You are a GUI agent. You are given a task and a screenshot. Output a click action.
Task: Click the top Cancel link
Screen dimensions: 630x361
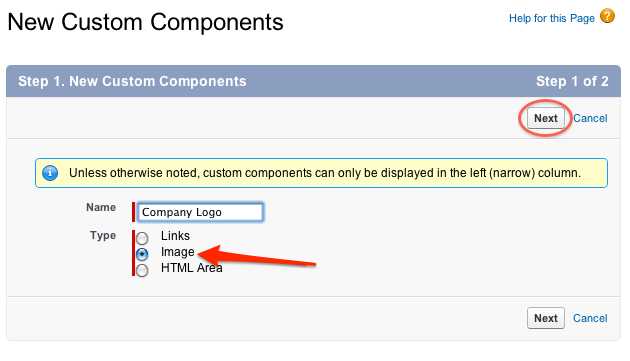pyautogui.click(x=590, y=118)
